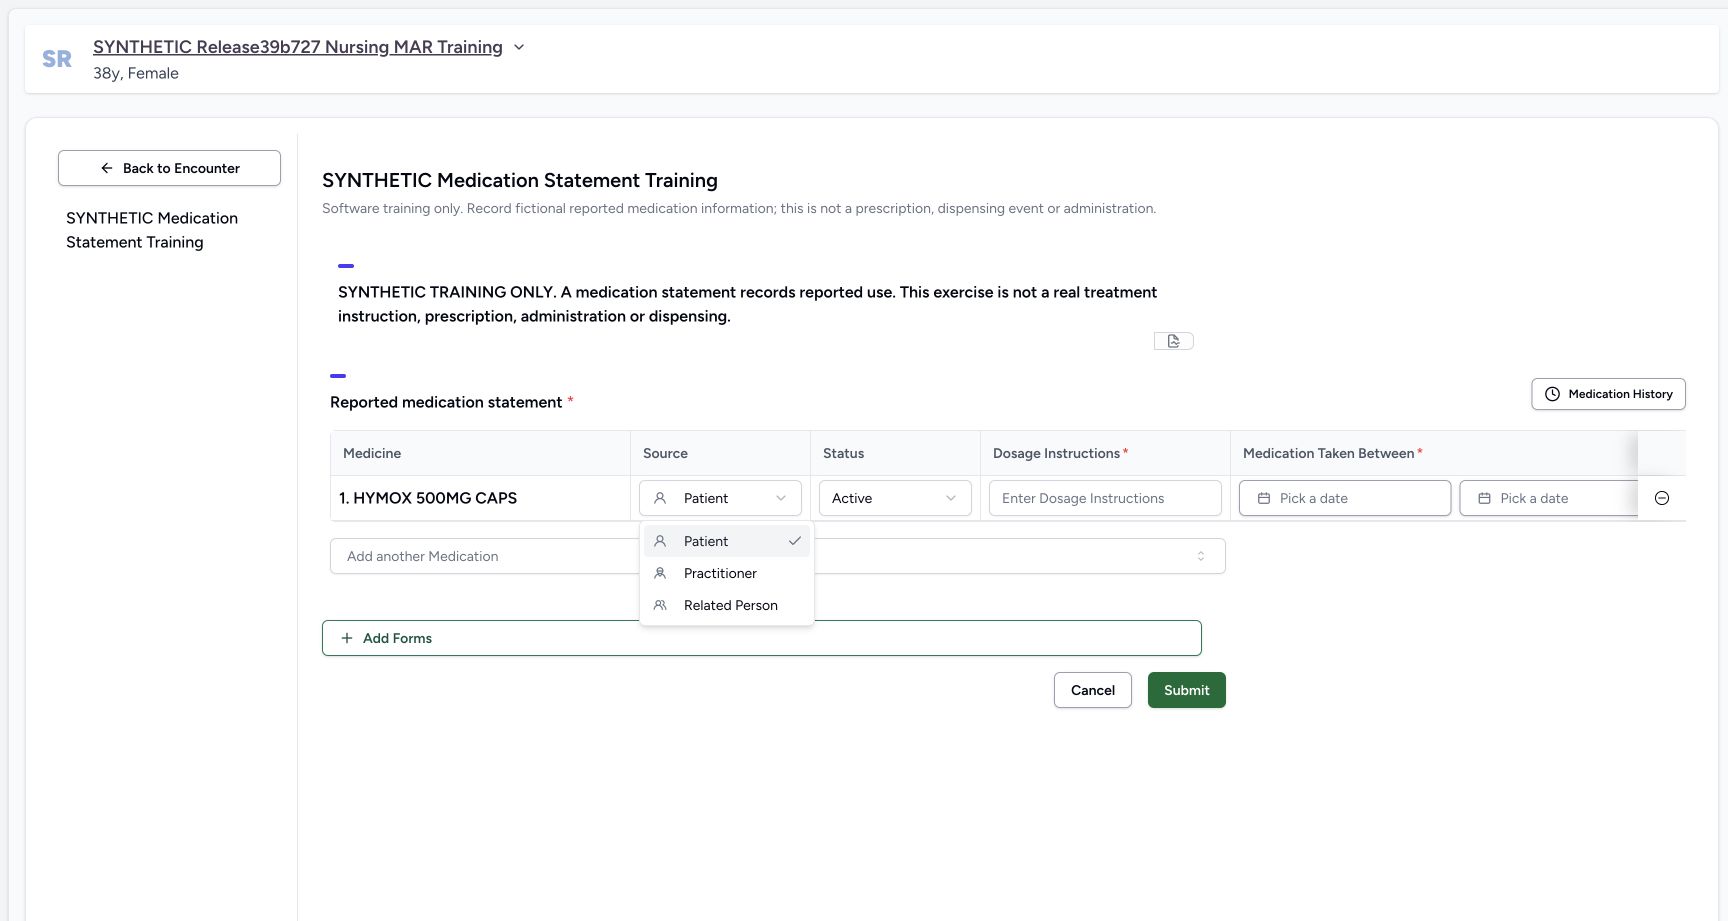
Task: Click Back to Encounter button
Action: click(x=169, y=168)
